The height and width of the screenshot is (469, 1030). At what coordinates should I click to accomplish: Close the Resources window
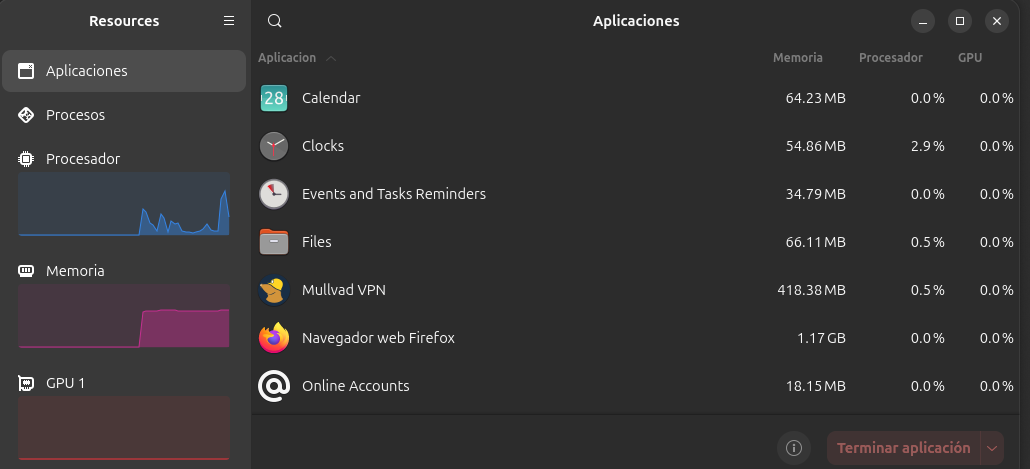tap(996, 21)
